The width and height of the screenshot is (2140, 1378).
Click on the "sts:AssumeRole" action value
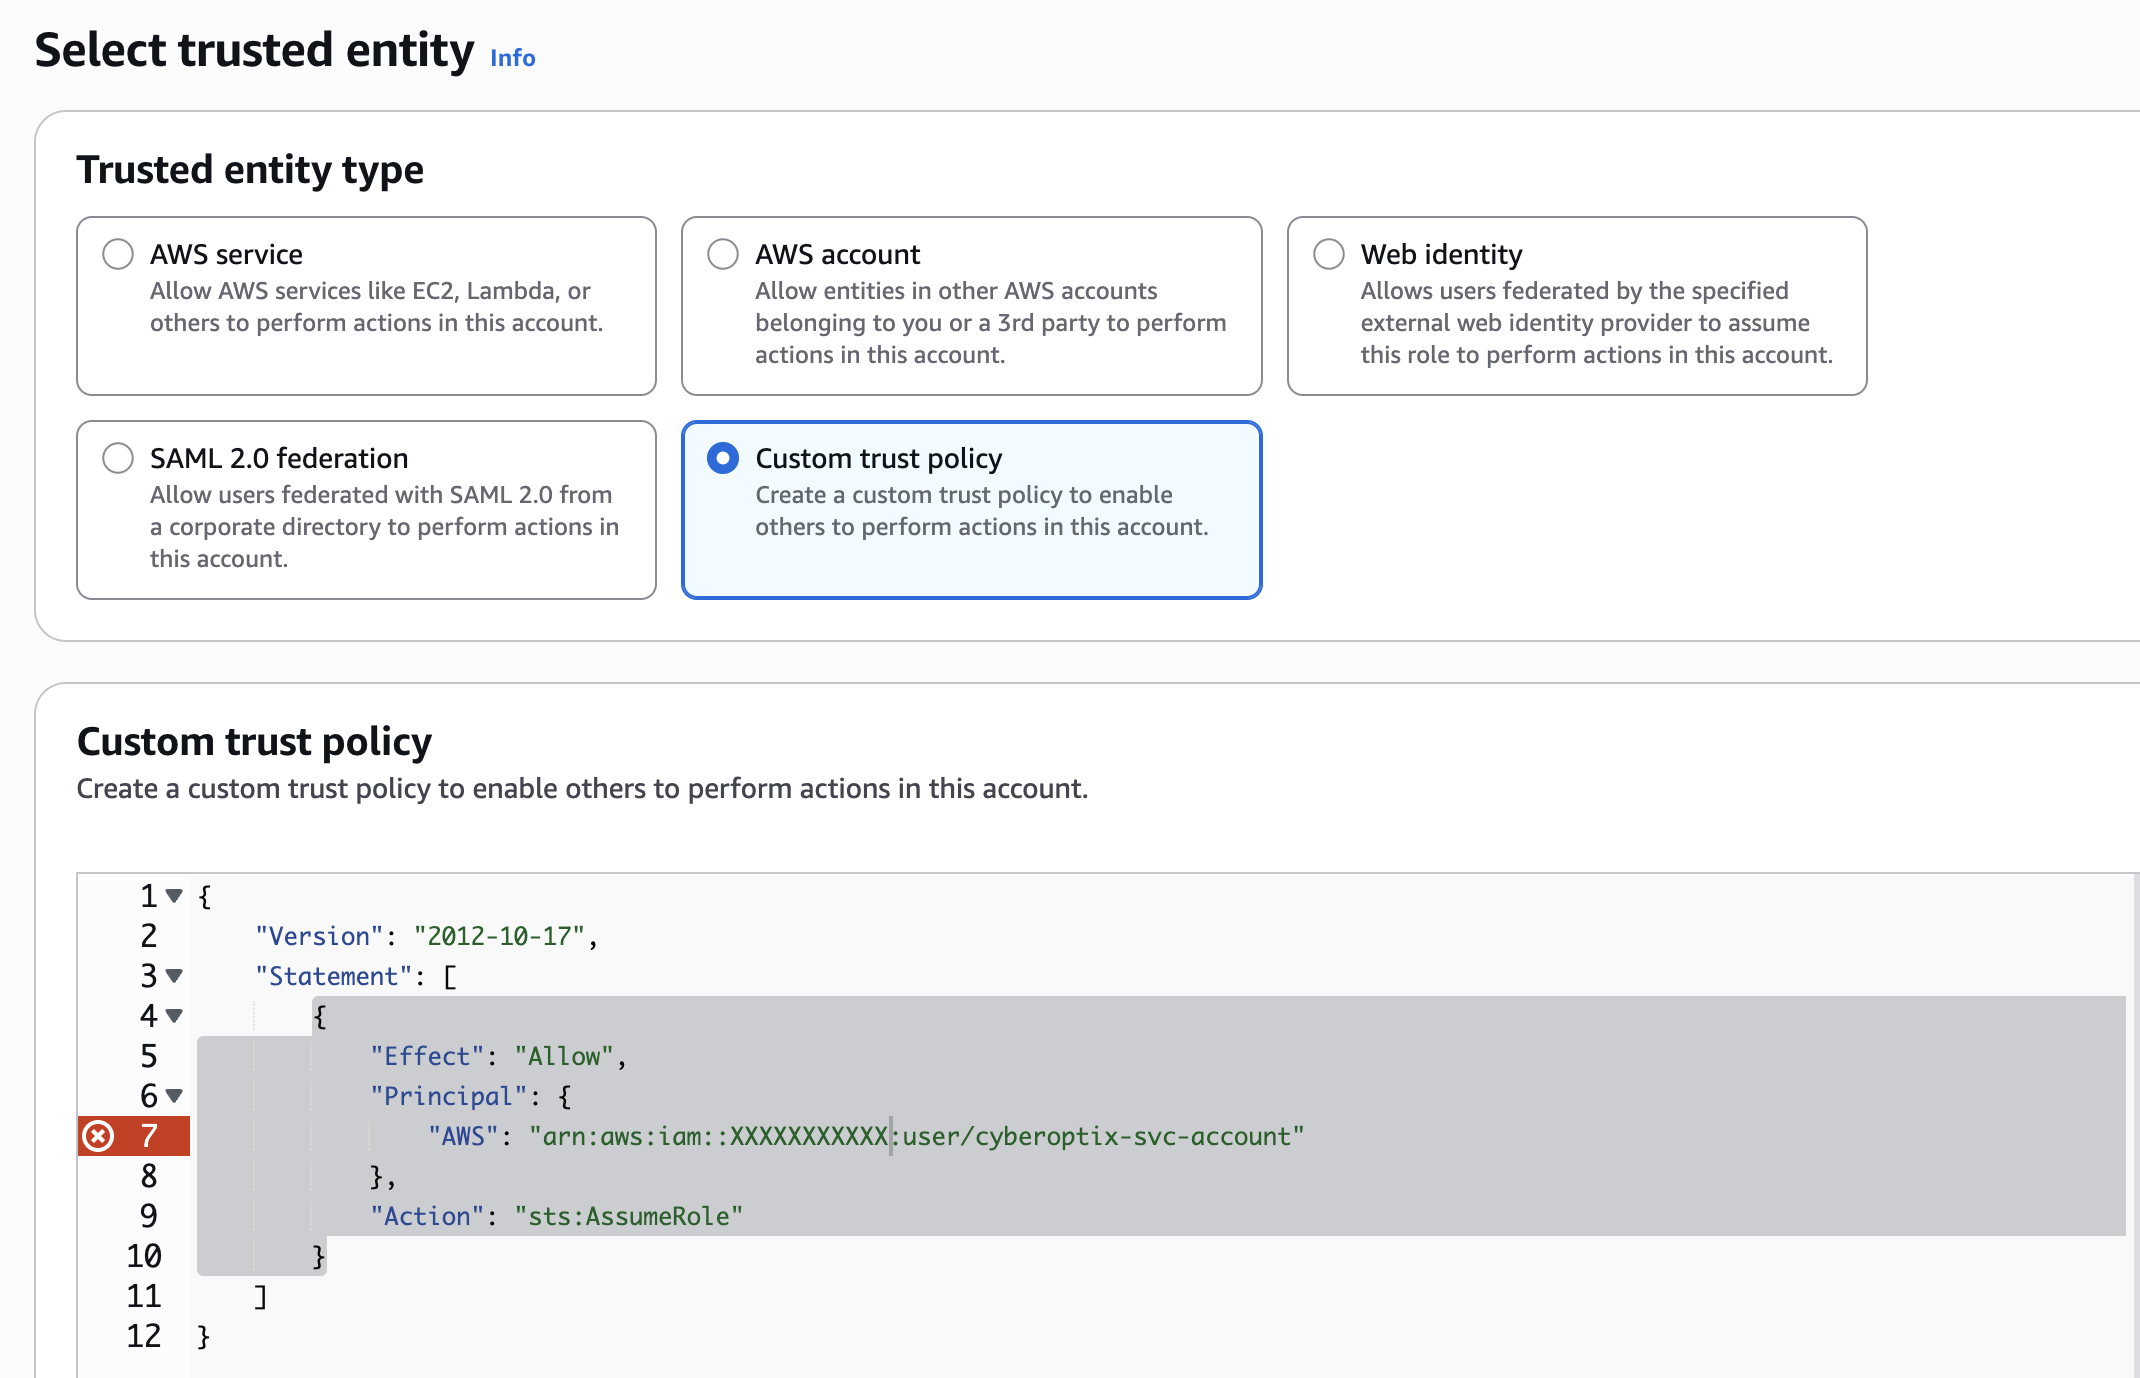point(628,1216)
